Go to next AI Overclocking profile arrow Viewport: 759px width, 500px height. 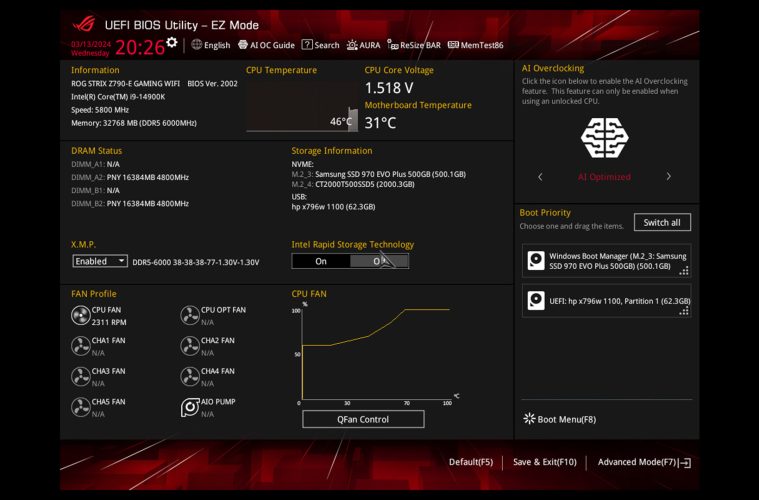click(x=668, y=177)
